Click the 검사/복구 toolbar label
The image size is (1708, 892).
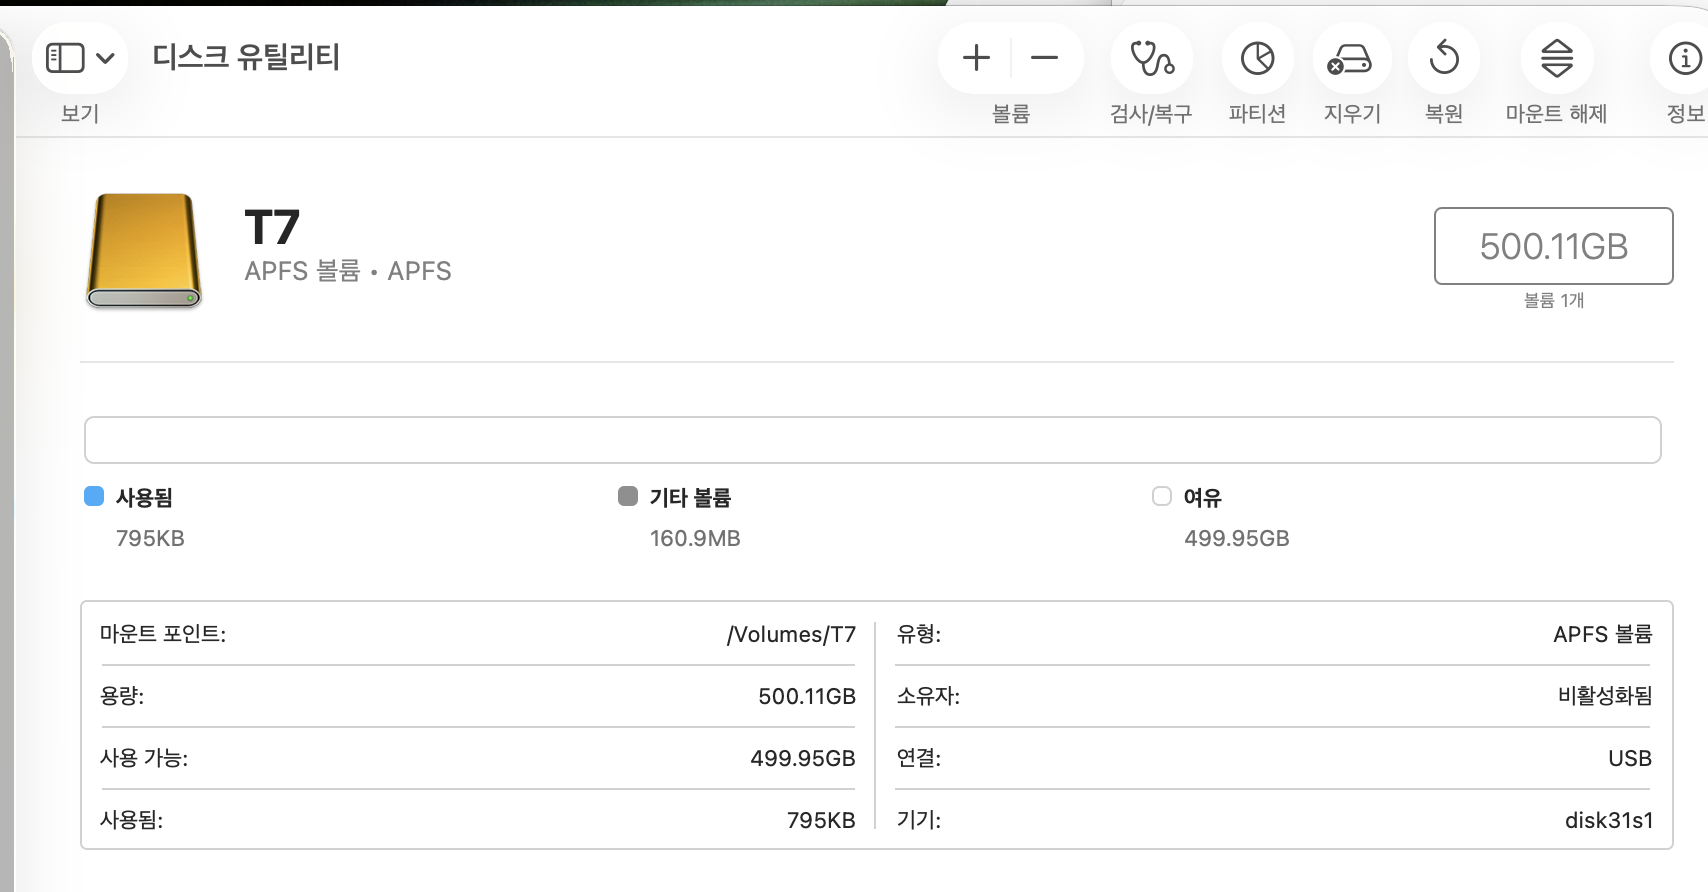tap(1151, 113)
